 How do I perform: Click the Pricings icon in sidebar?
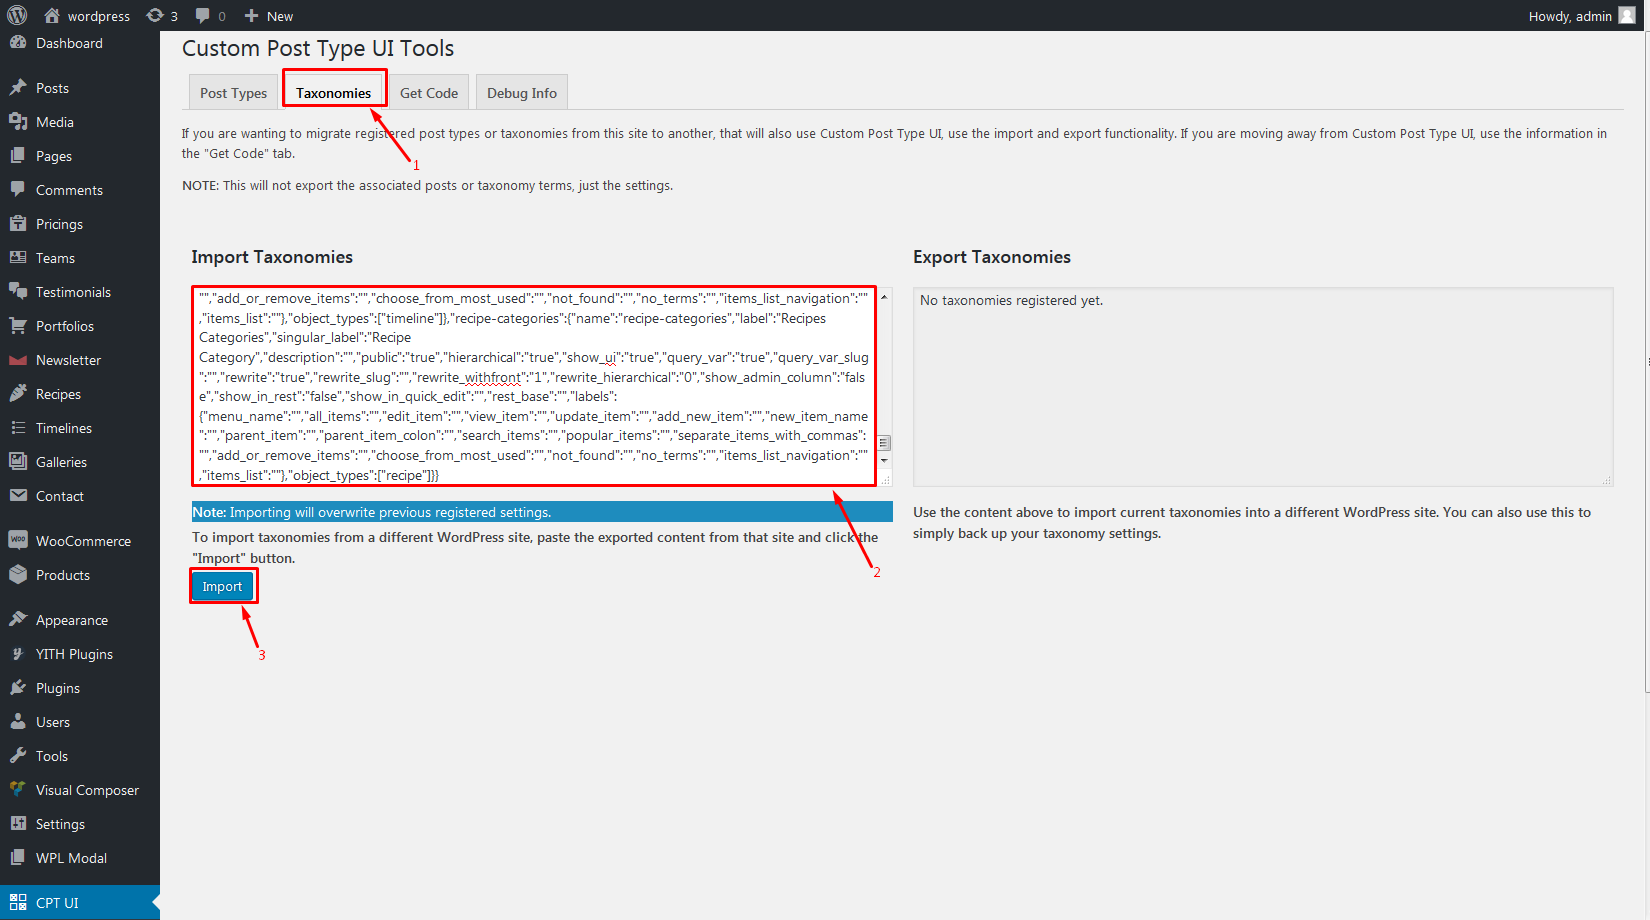(x=18, y=224)
